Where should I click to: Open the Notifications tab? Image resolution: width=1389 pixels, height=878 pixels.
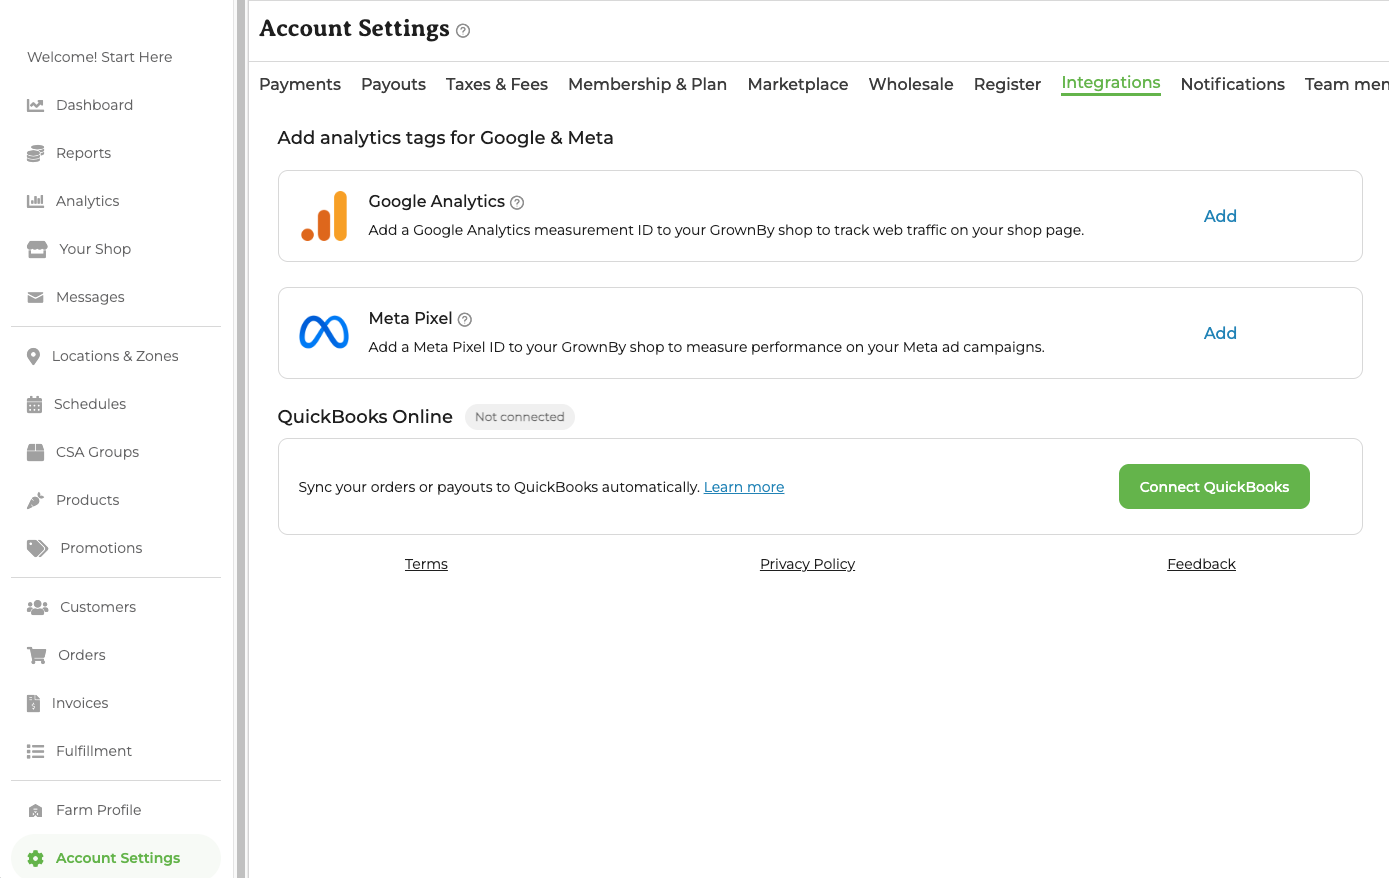[1232, 84]
